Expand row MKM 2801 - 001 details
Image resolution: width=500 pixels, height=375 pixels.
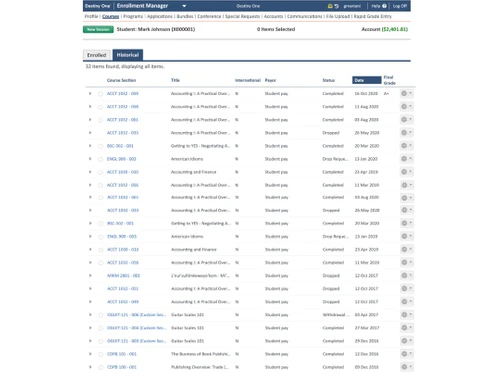click(90, 276)
